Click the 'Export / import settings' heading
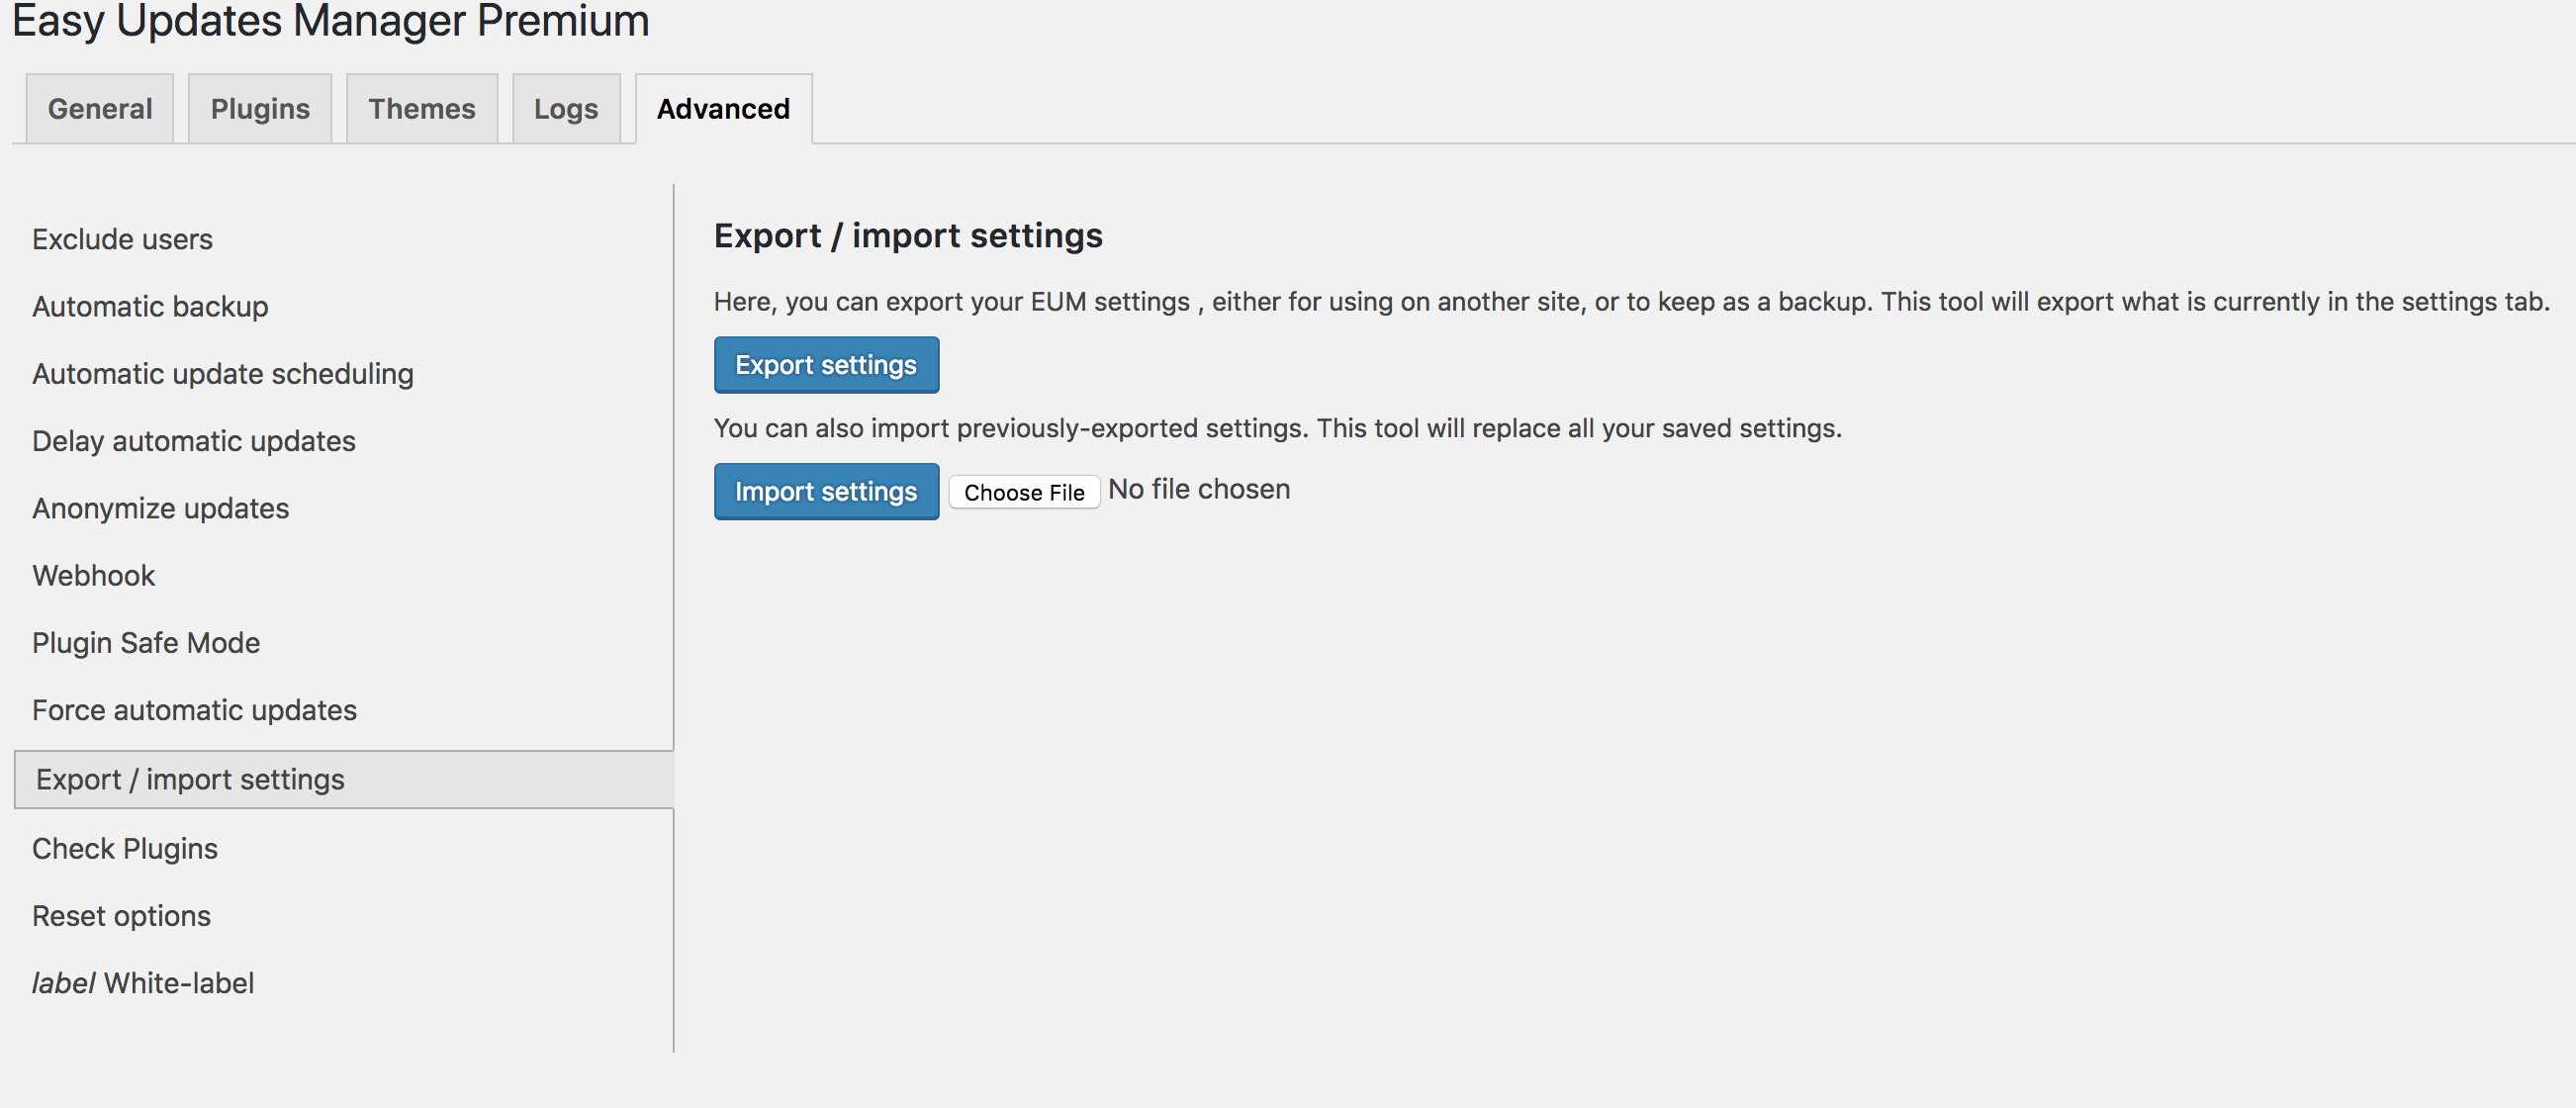This screenshot has height=1108, width=2576. (x=908, y=236)
